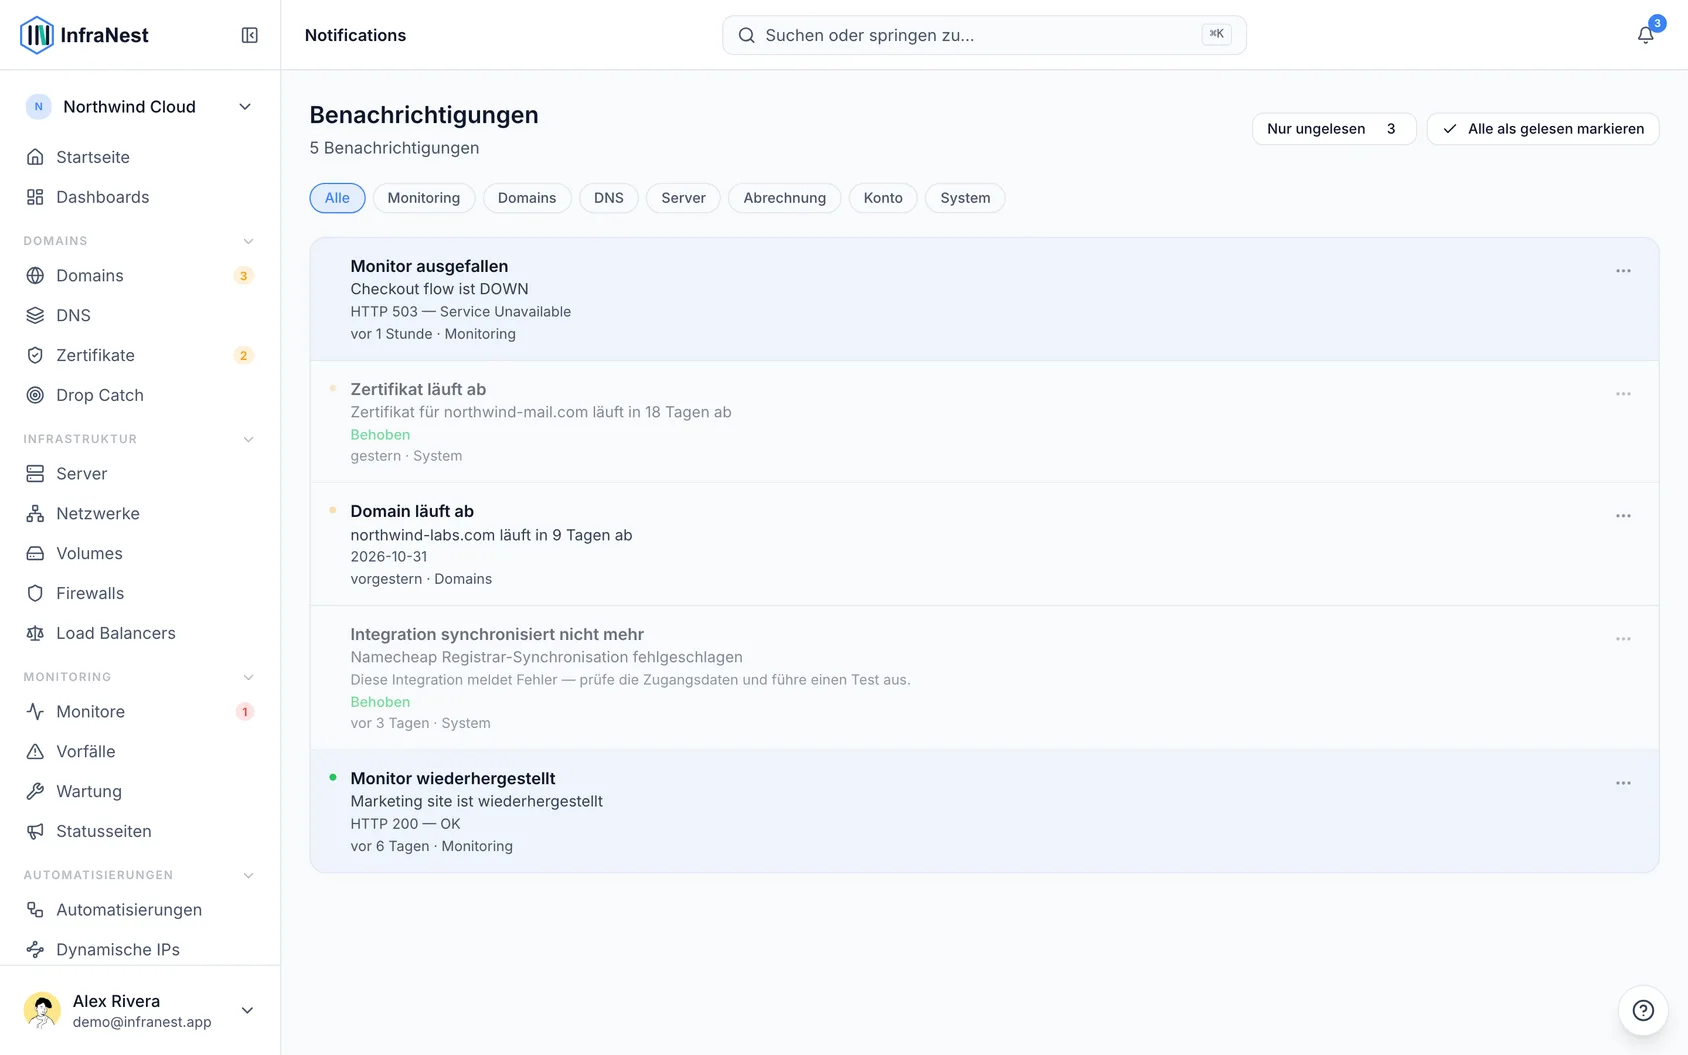This screenshot has height=1055, width=1688.
Task: Open Zertifikate shield icon in sidebar
Action: [35, 355]
